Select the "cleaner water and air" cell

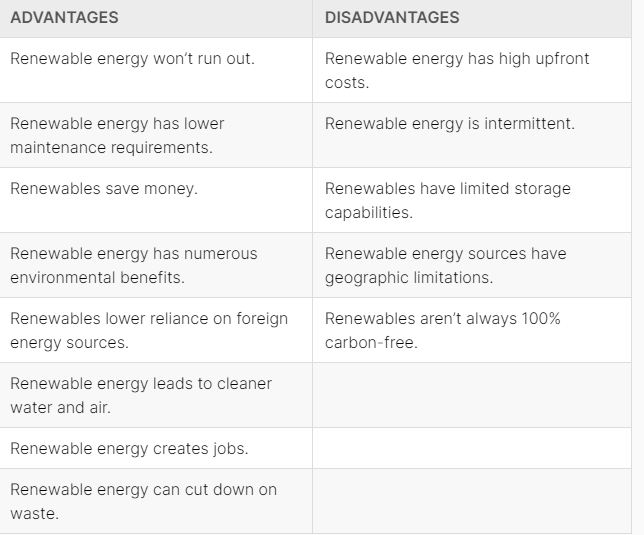click(x=140, y=395)
